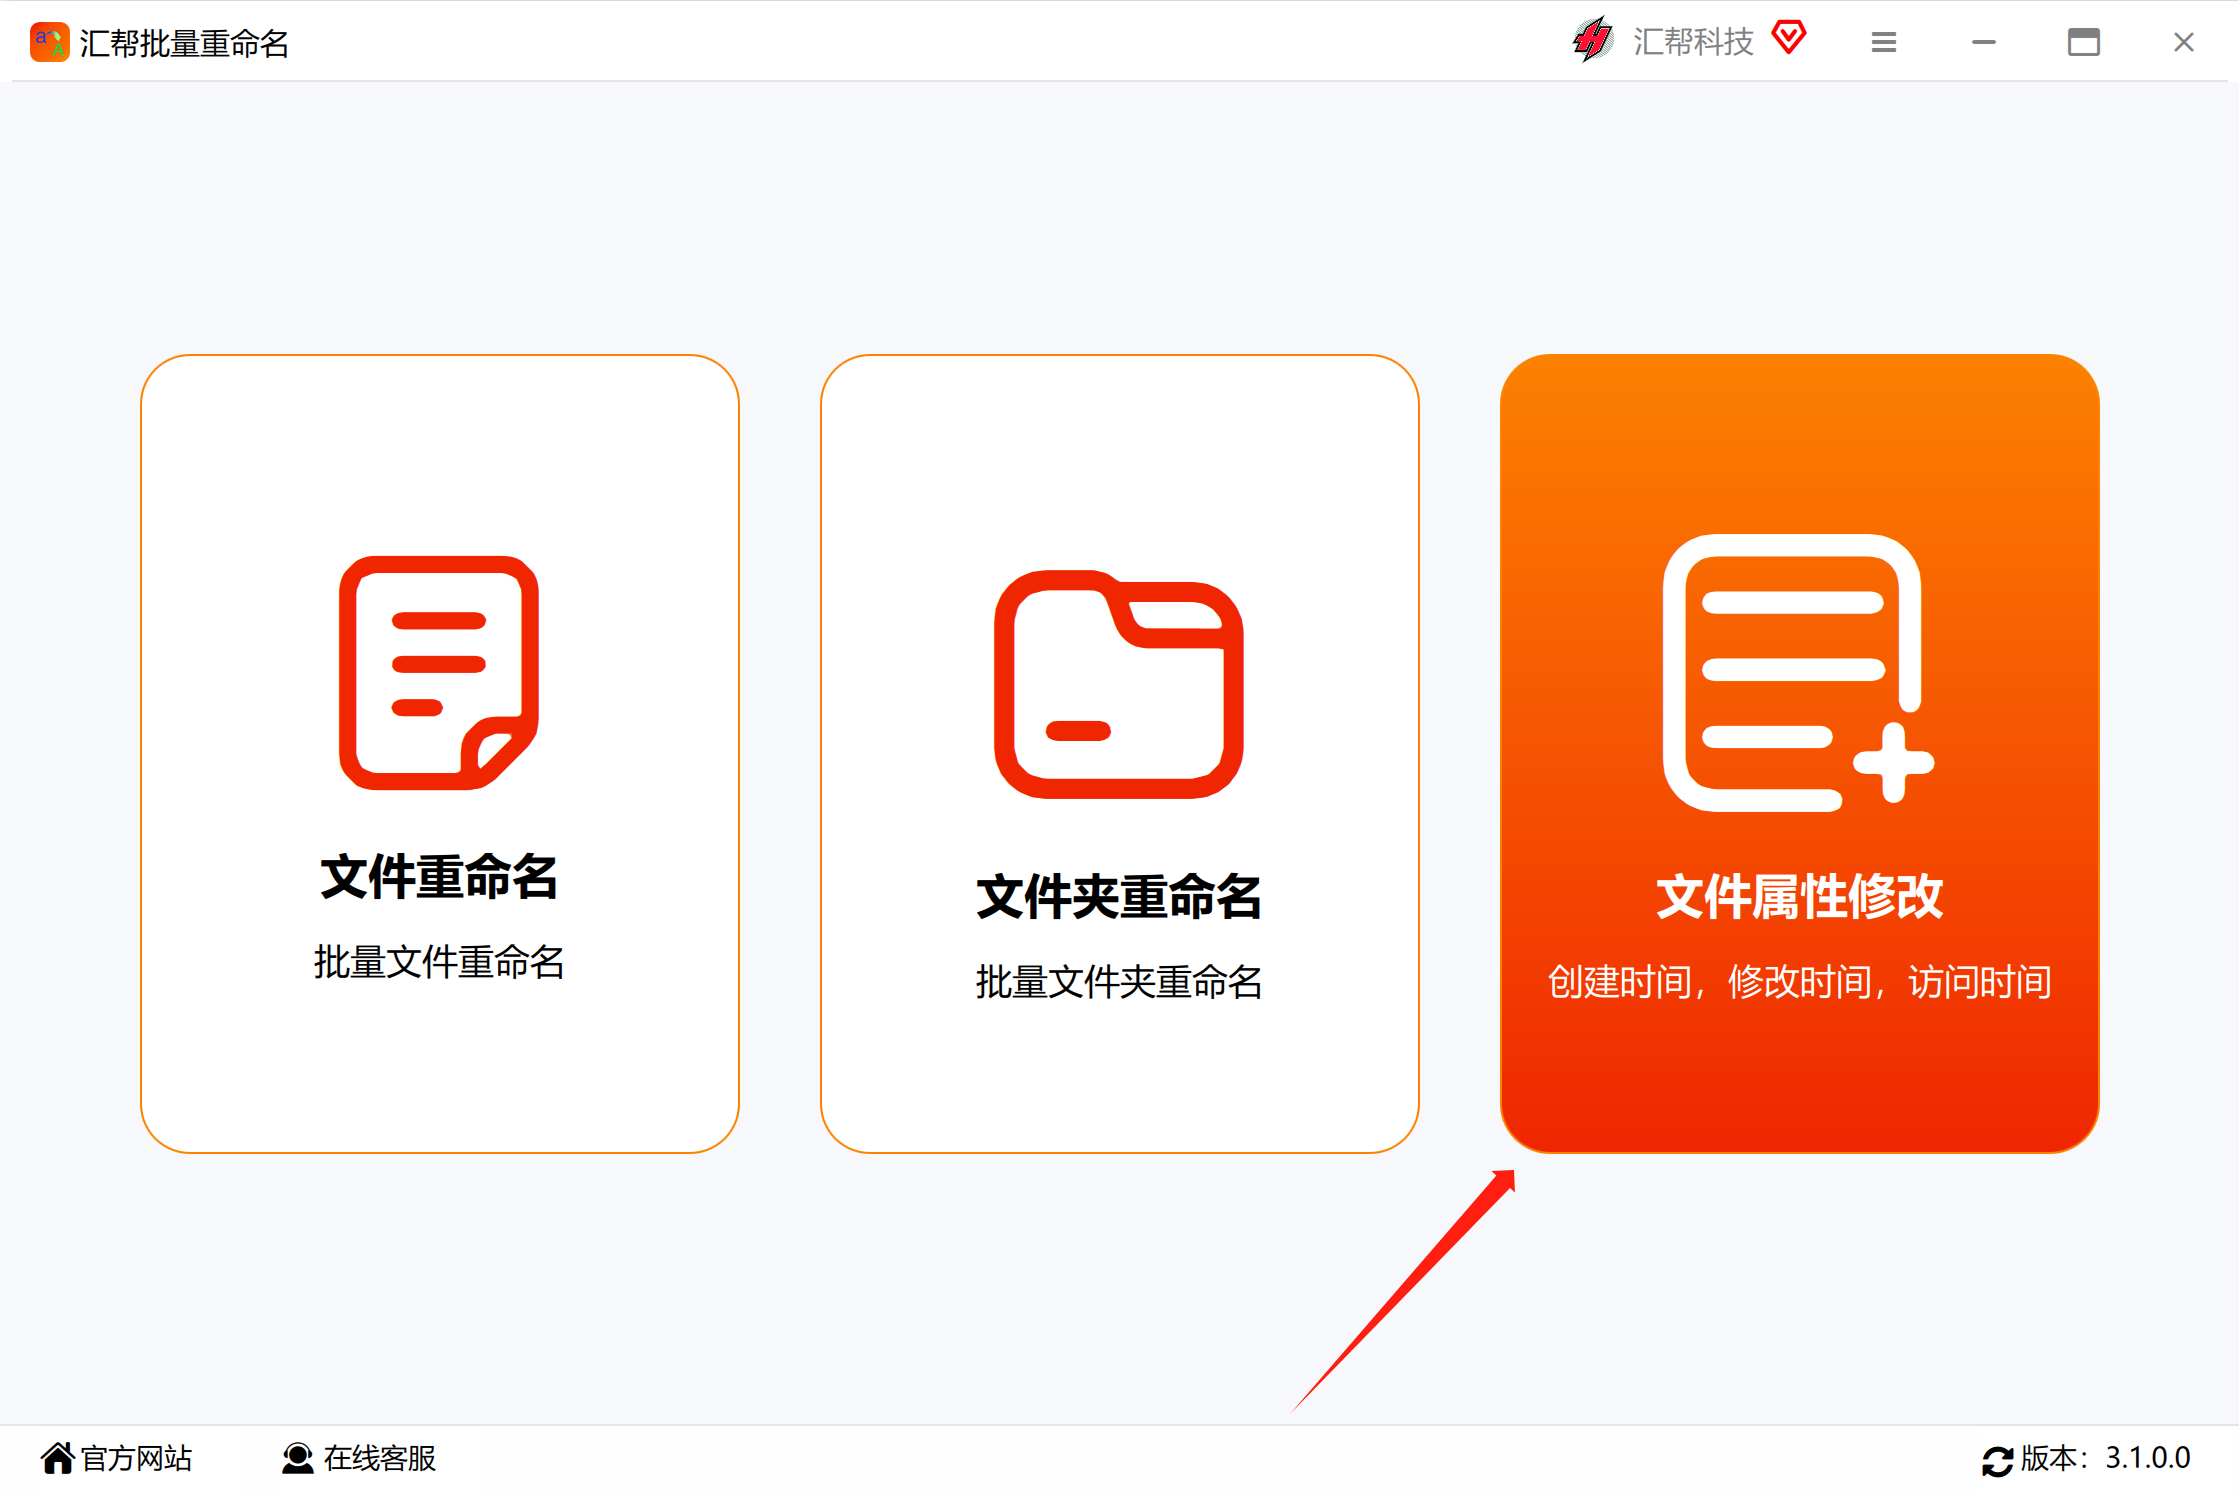Open the 文件属性修改 card title
Viewport: 2239px width, 1491px height.
click(x=1799, y=897)
